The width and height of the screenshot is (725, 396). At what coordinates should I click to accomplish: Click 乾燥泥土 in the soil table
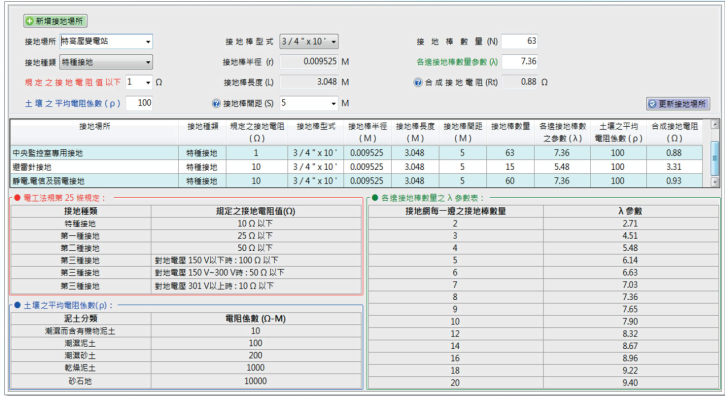(x=80, y=368)
